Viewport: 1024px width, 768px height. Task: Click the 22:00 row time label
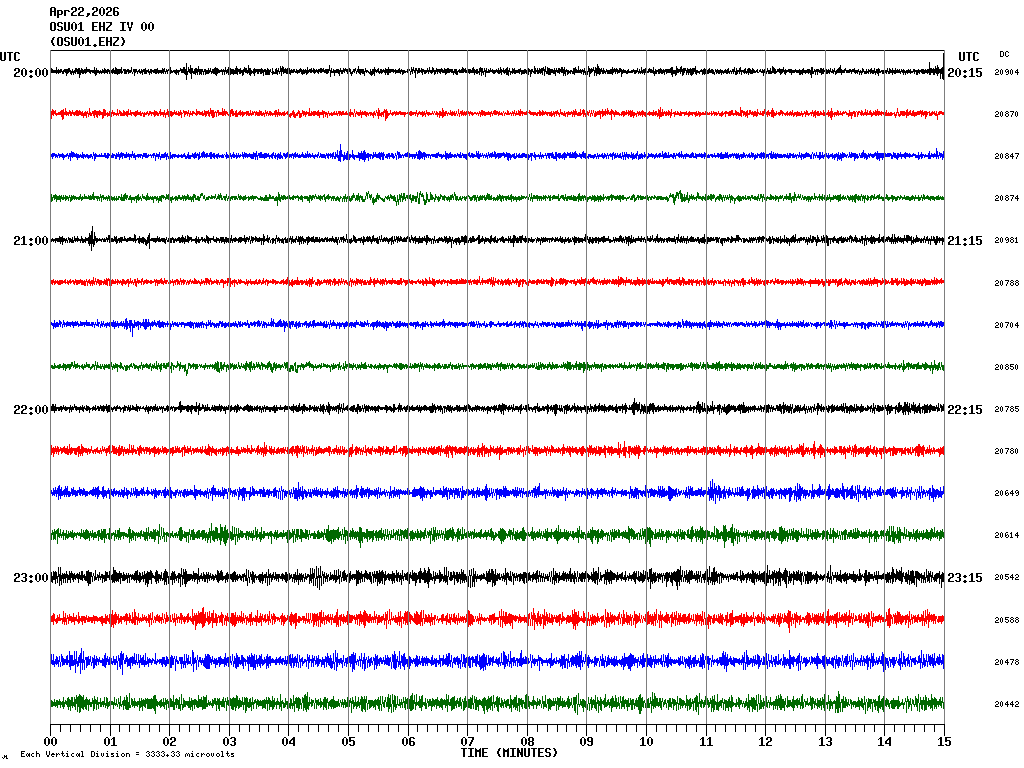pos(30,410)
